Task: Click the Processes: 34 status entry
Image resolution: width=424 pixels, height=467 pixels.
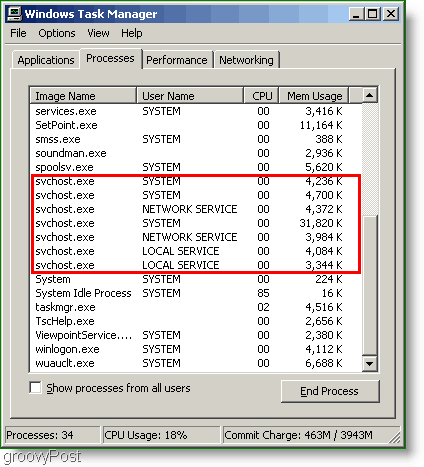Action: [52, 435]
